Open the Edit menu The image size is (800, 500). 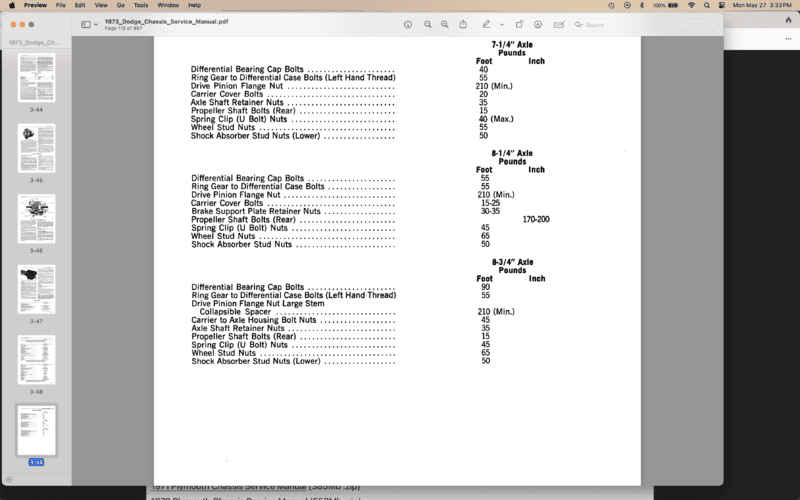tap(80, 5)
